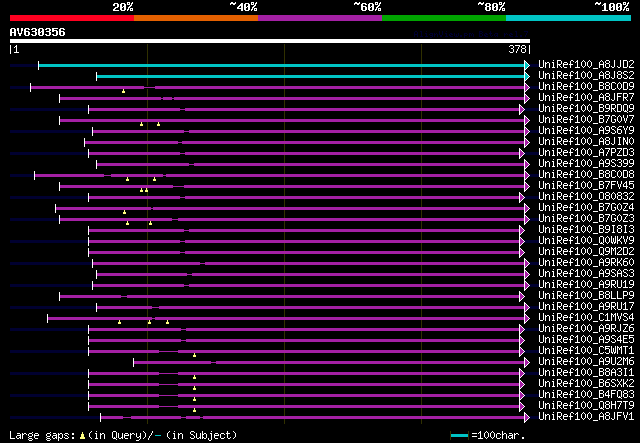Click the UniRef100_A9SAS3 label
The height and width of the screenshot is (443, 640).
(586, 274)
